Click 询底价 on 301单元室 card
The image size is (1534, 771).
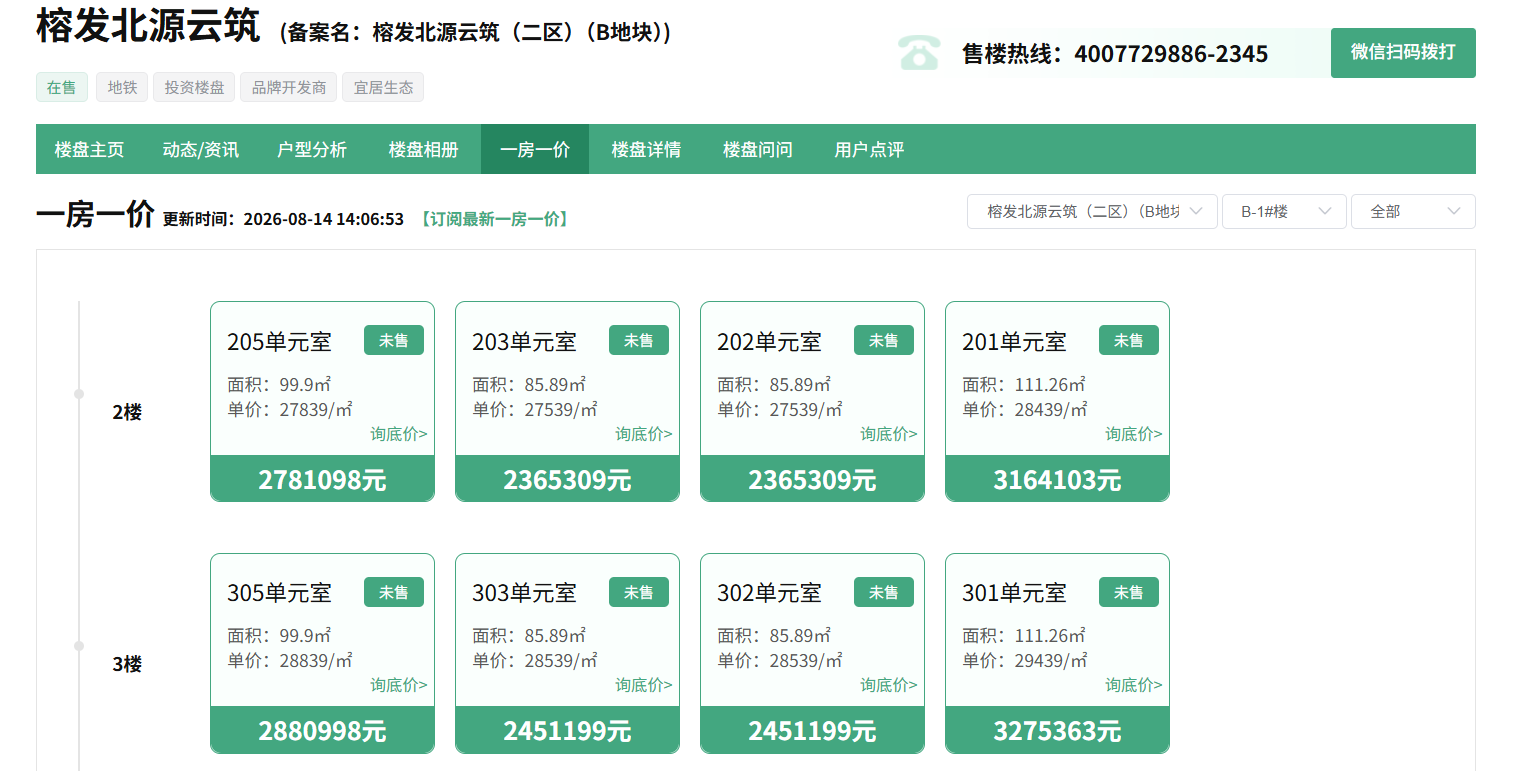coord(1134,685)
